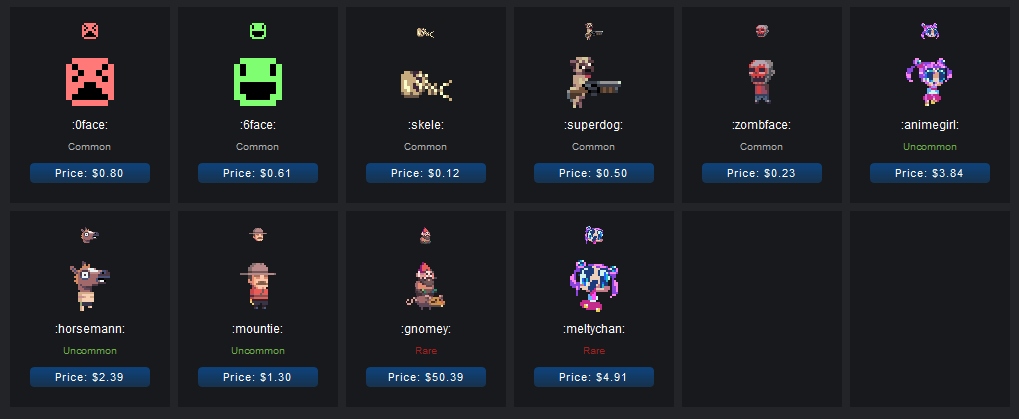Click the large animegirl purple-haired image
Screen dimensions: 1019x419
(x=929, y=82)
